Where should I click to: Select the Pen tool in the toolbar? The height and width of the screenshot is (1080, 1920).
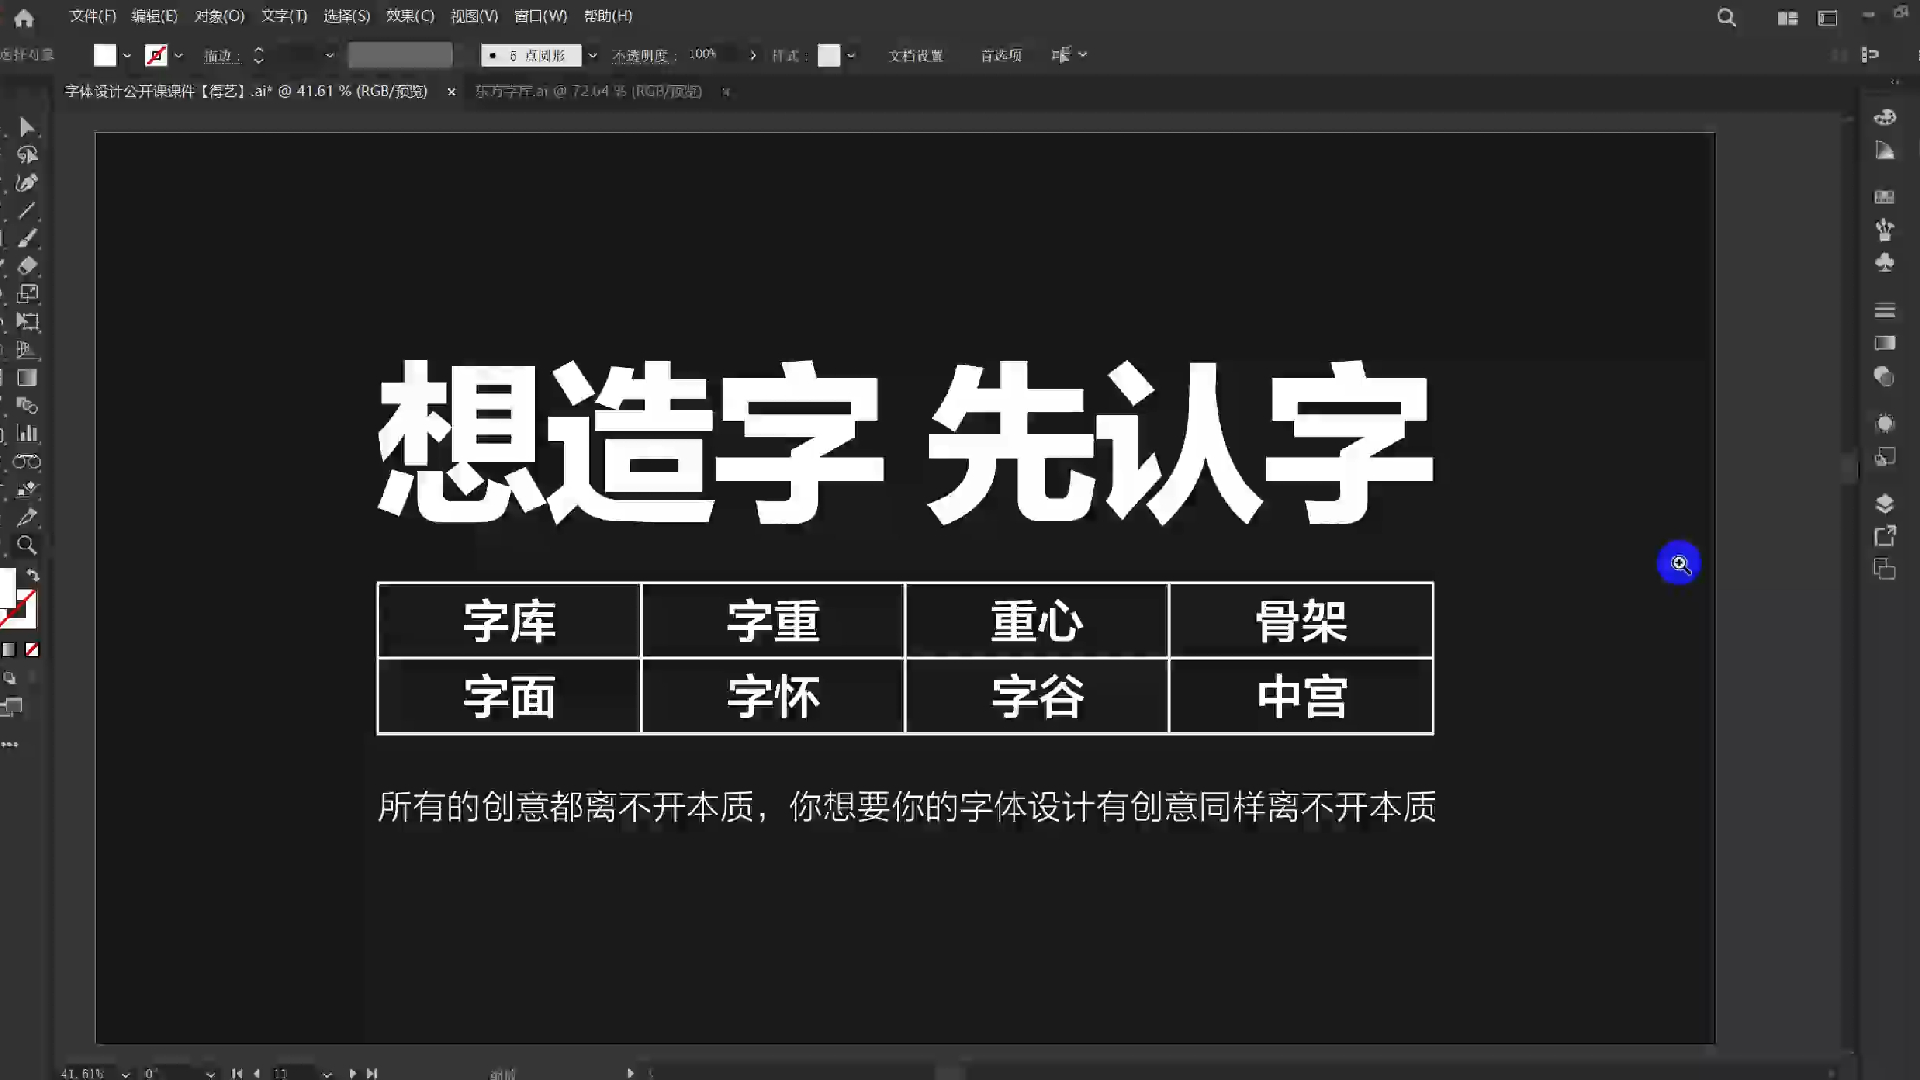28,182
